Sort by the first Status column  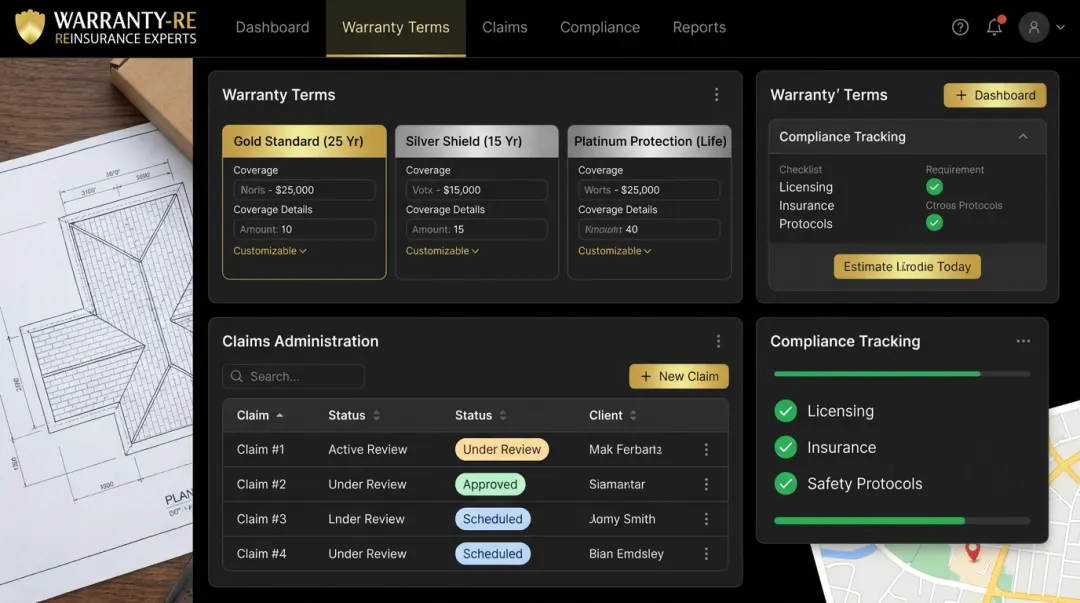point(354,416)
